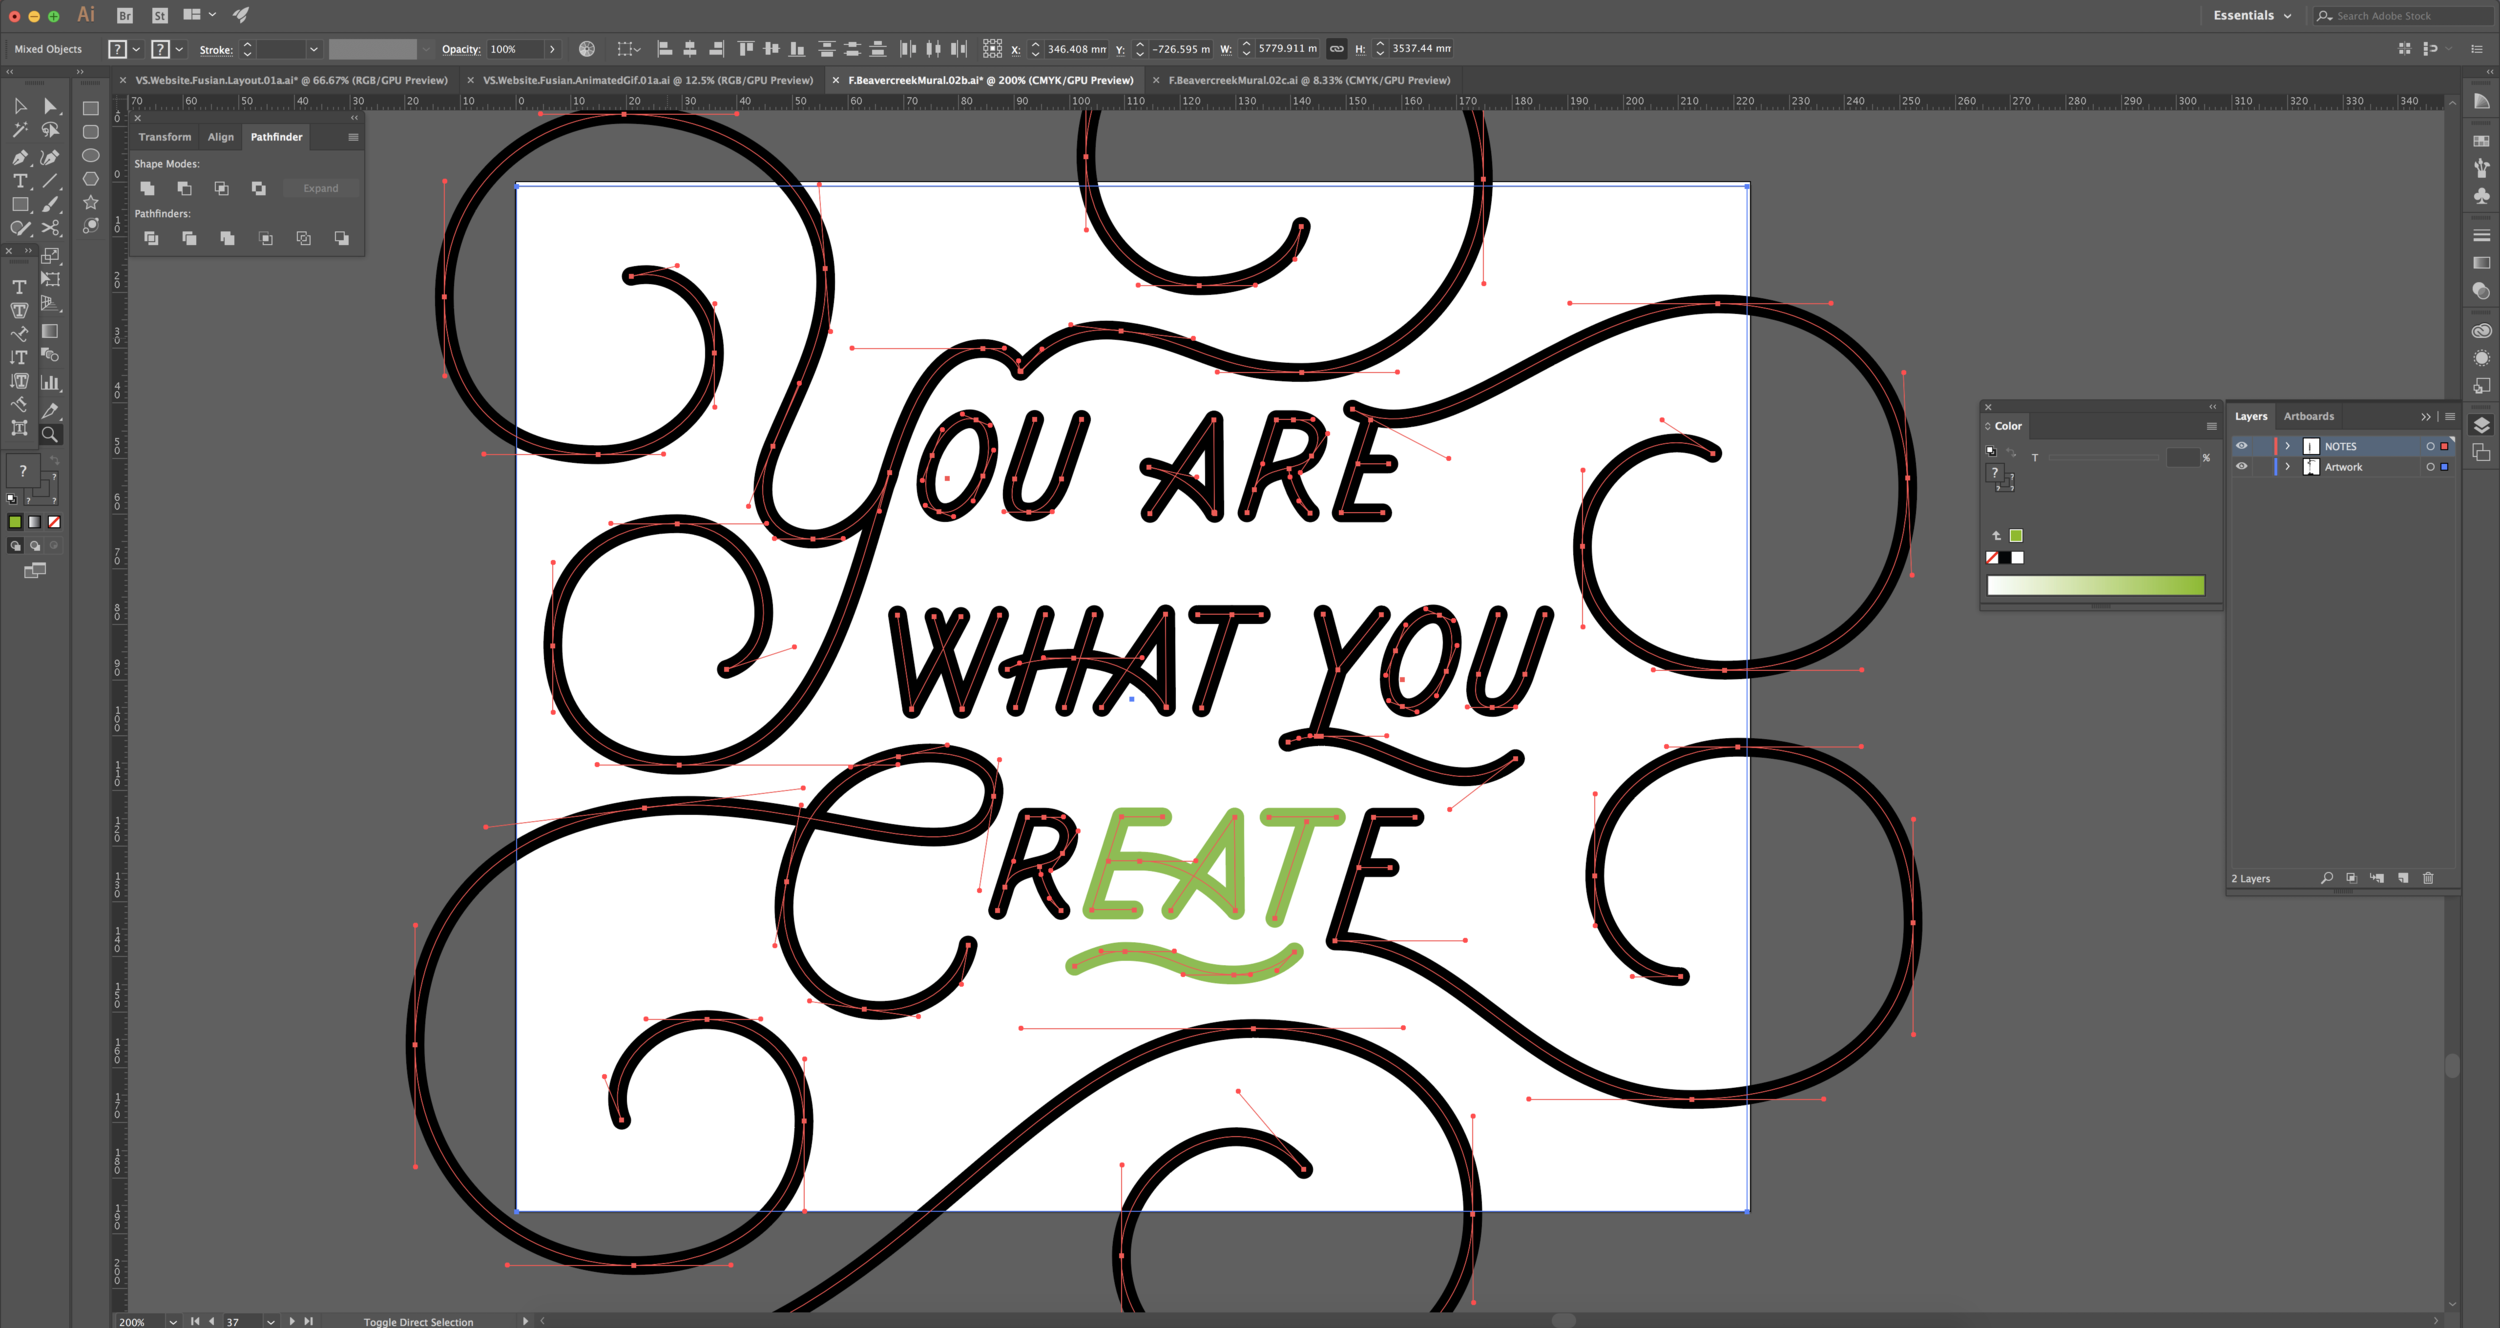
Task: Switch to the Artboards tab
Action: click(x=2308, y=416)
